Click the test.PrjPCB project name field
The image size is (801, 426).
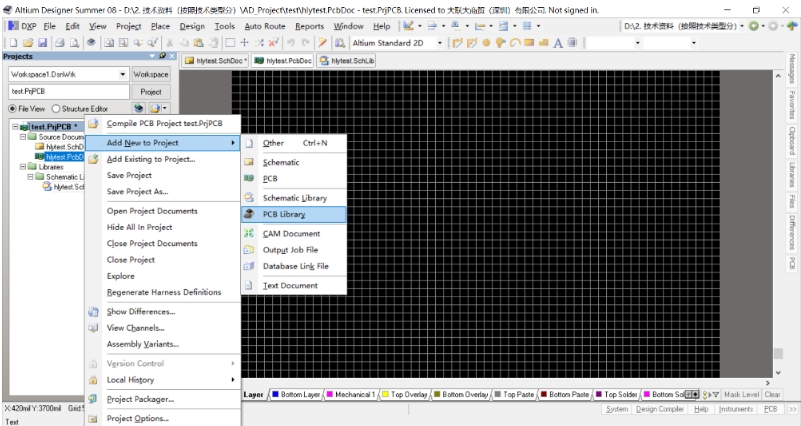click(69, 92)
